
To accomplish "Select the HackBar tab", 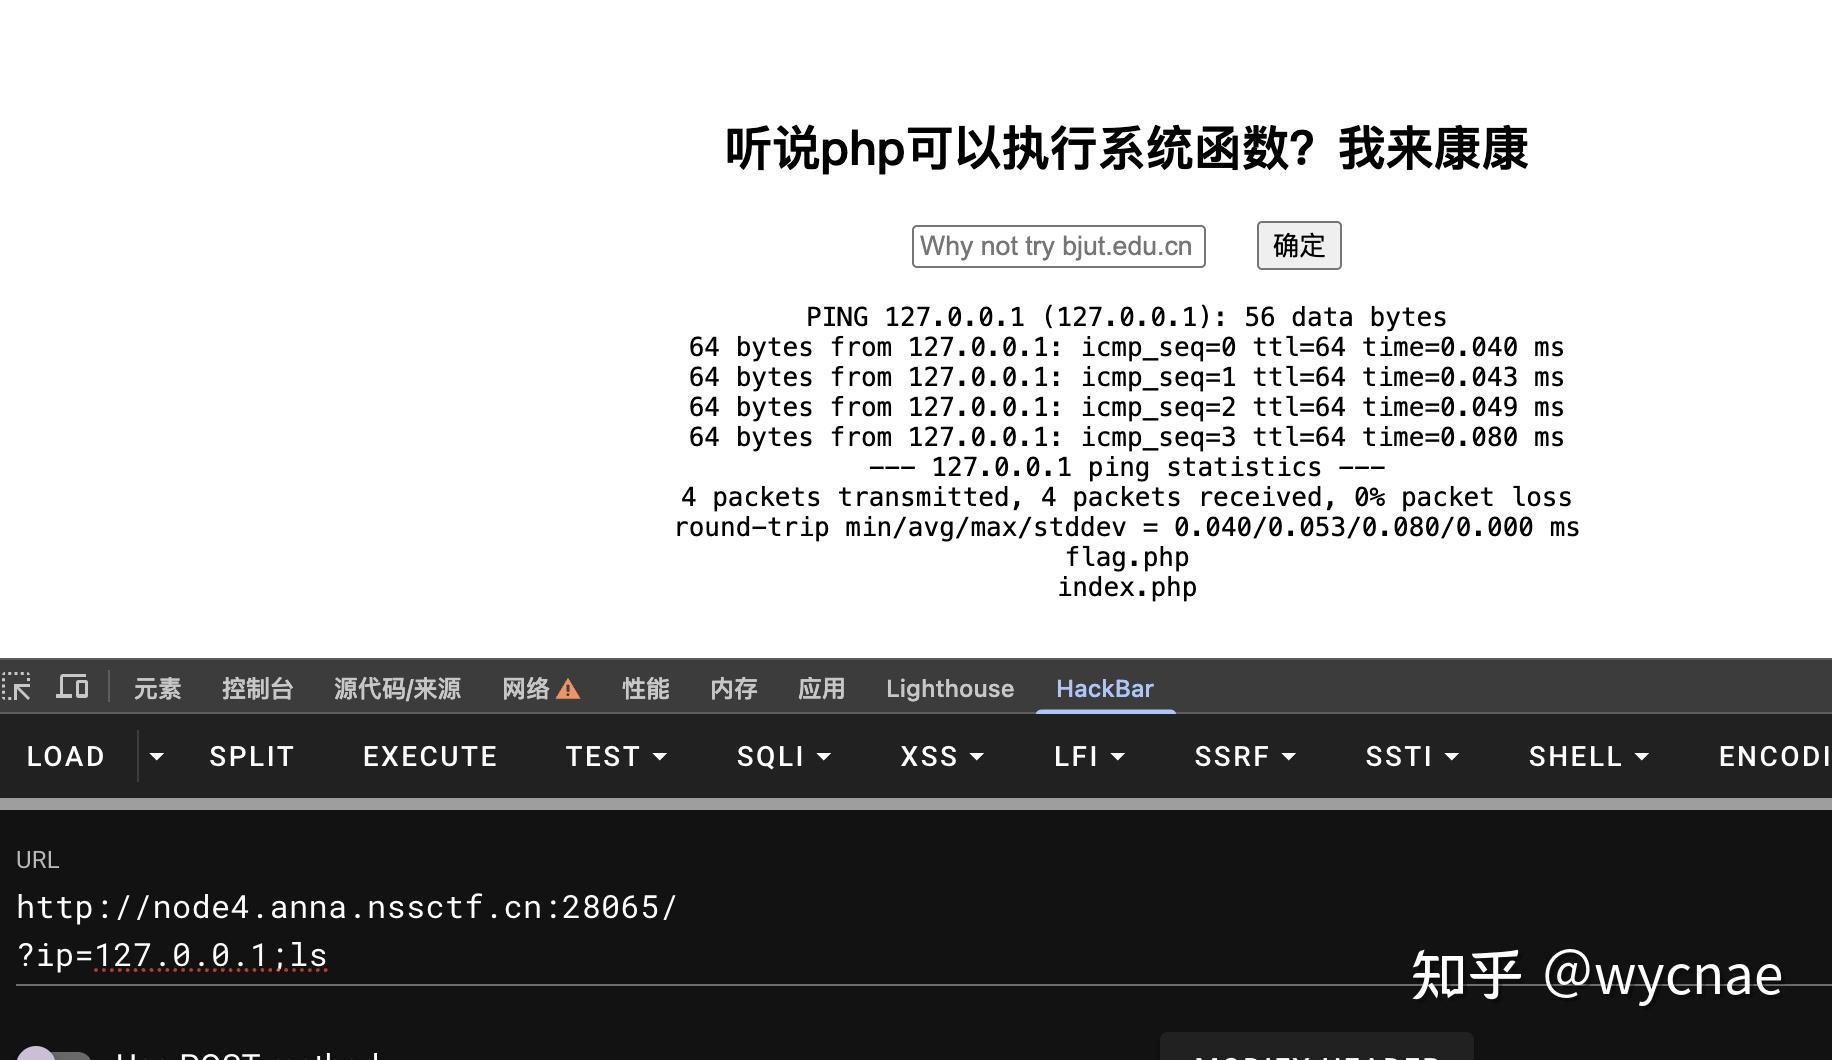I will pyautogui.click(x=1104, y=688).
